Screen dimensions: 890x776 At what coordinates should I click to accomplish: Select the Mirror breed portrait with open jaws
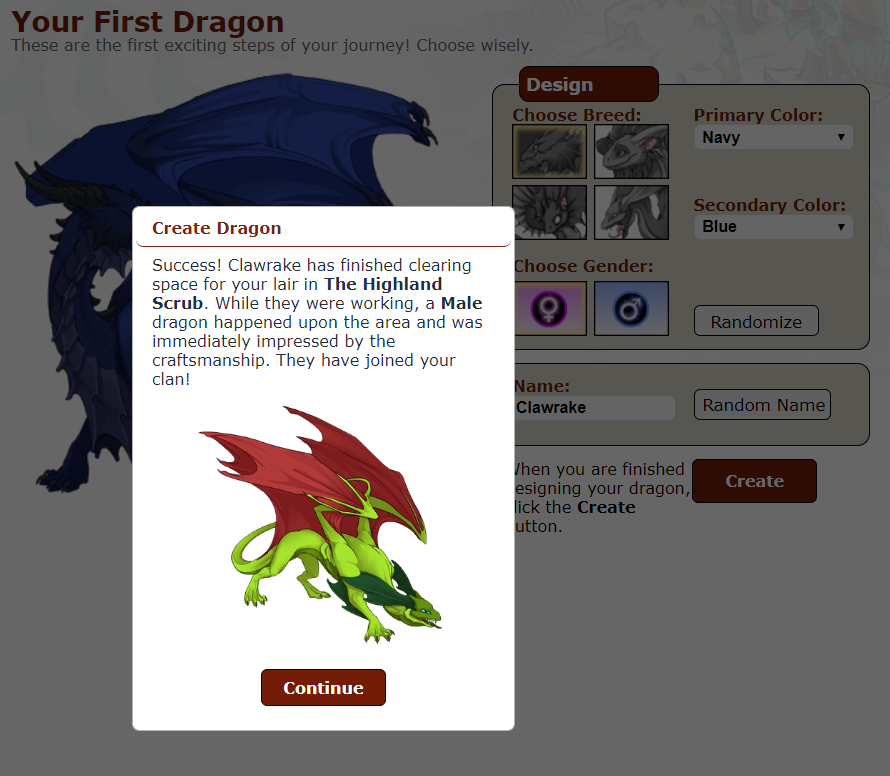point(631,212)
